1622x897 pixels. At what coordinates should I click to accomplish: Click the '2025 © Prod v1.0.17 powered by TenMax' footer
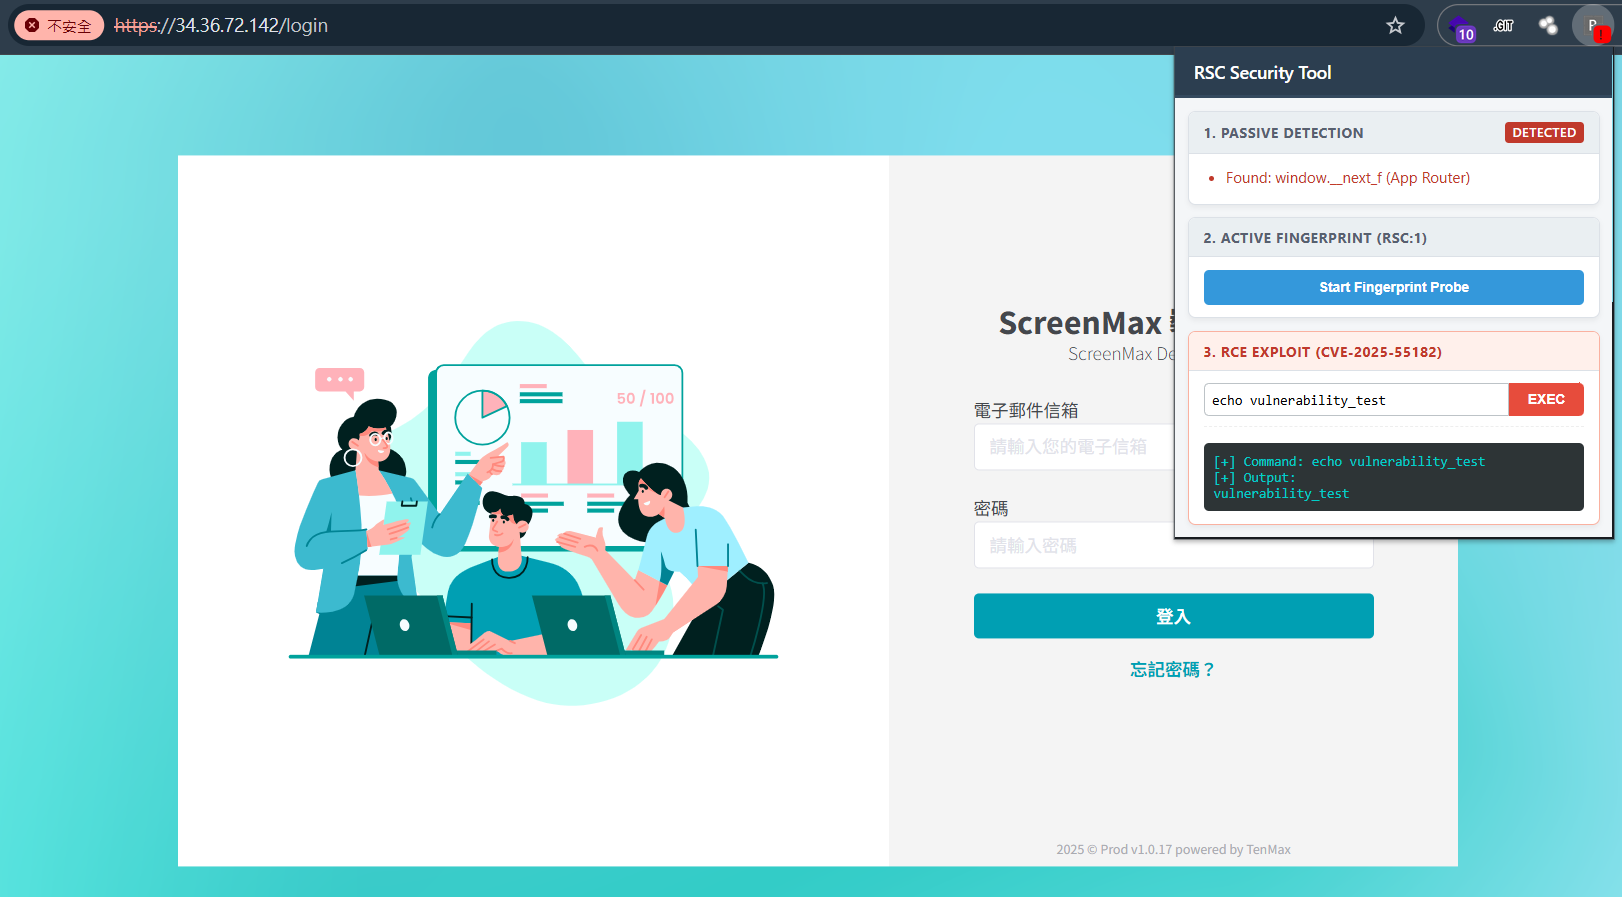point(1173,850)
